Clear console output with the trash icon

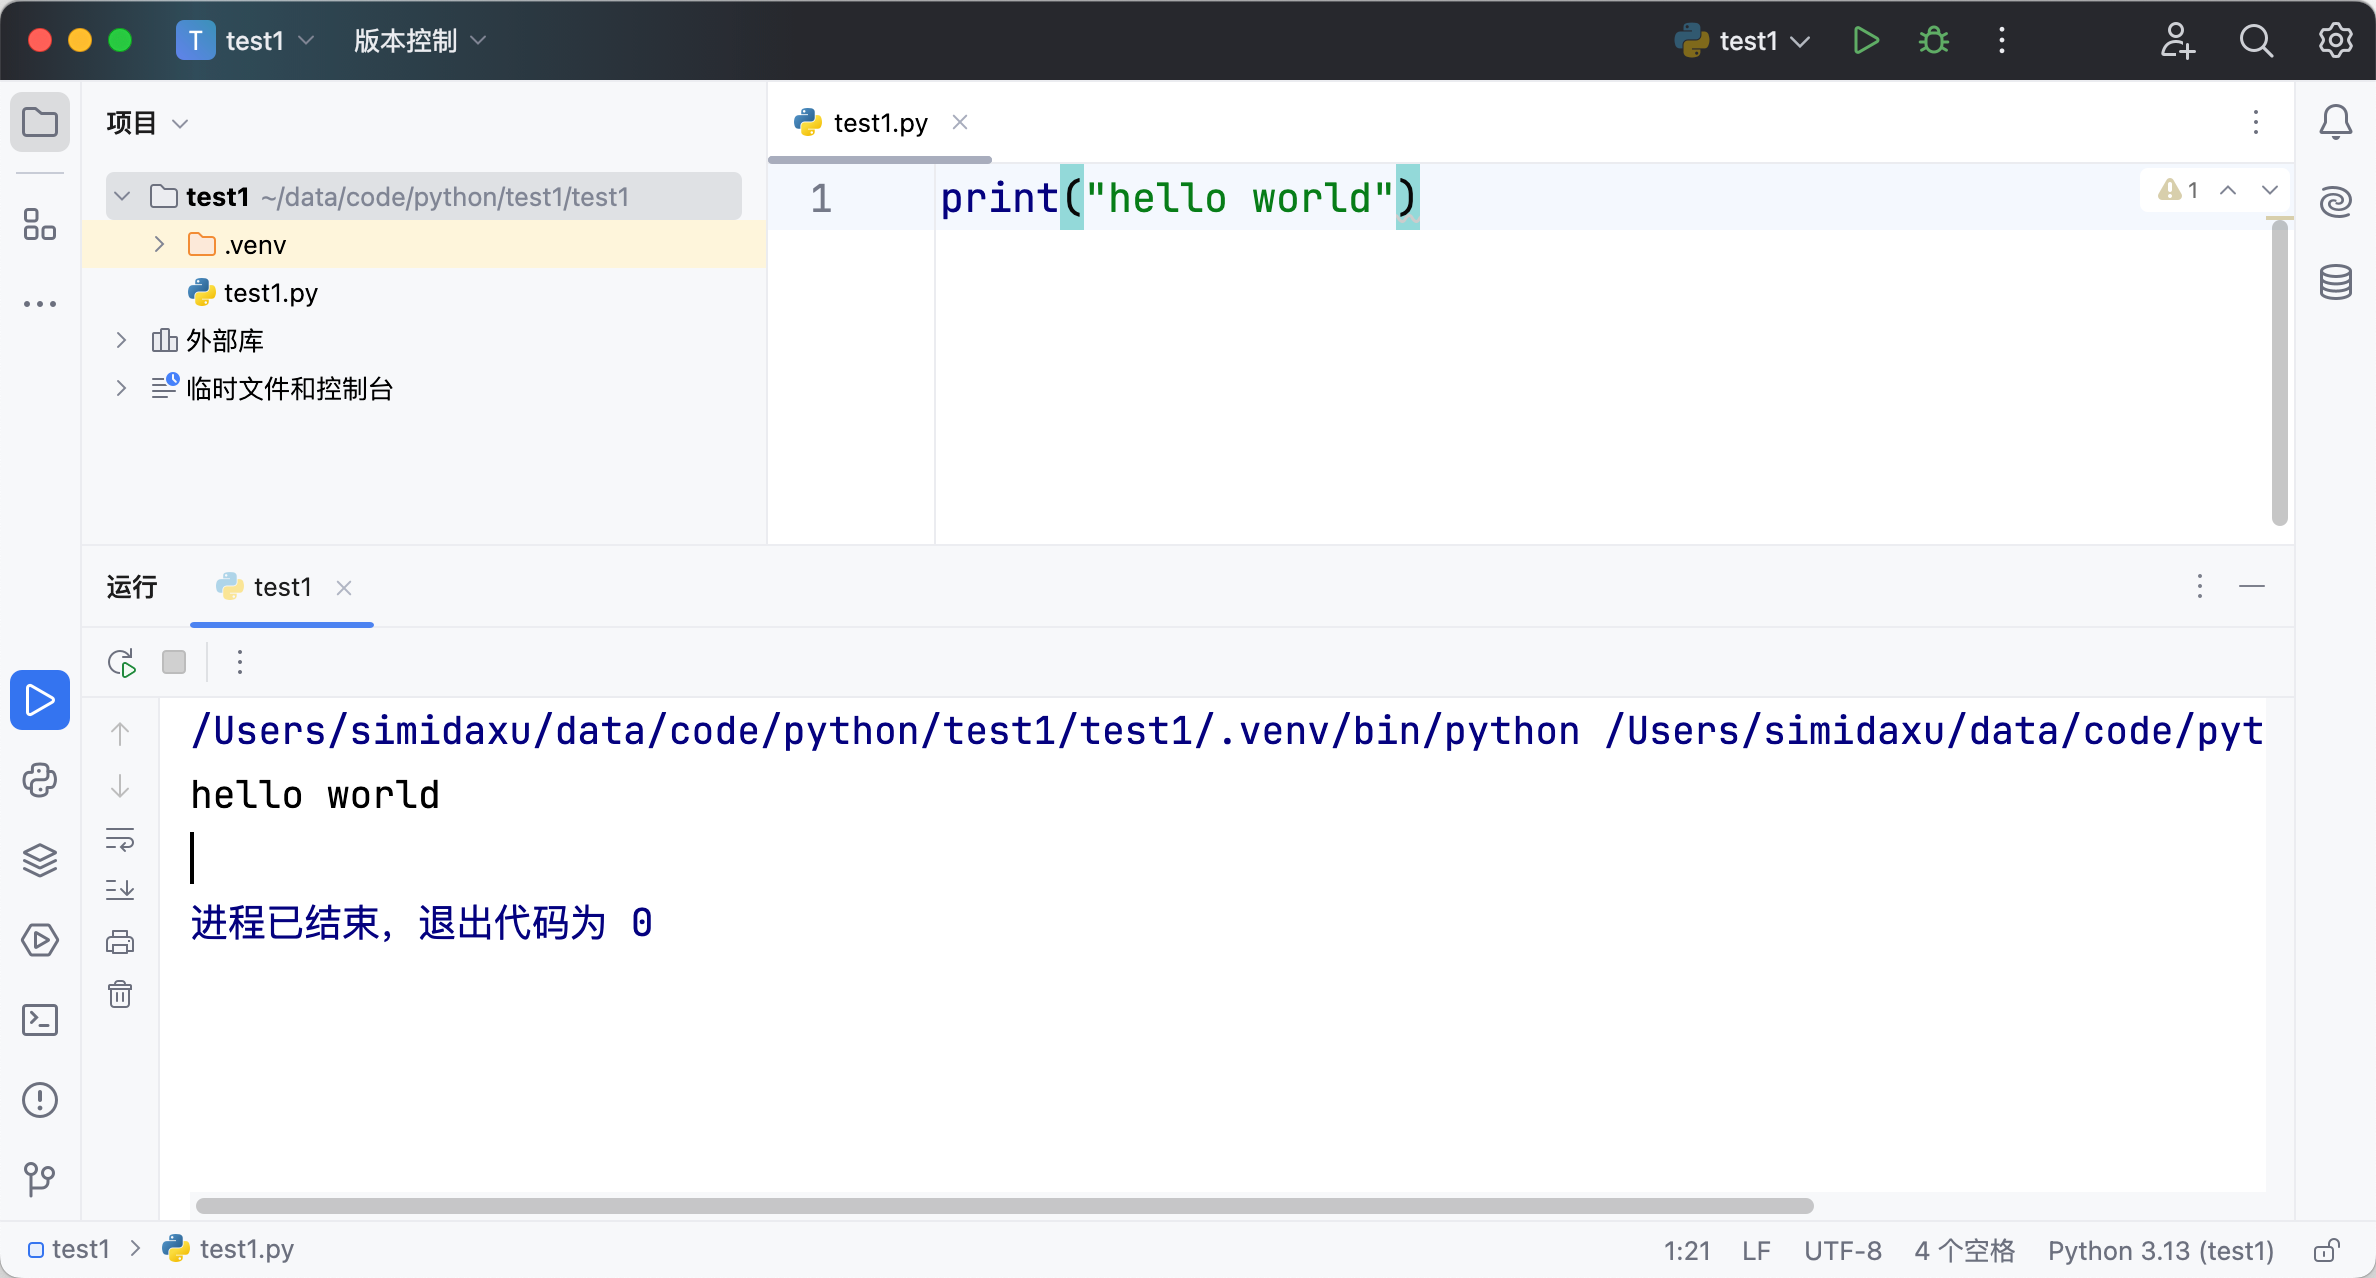[x=120, y=994]
